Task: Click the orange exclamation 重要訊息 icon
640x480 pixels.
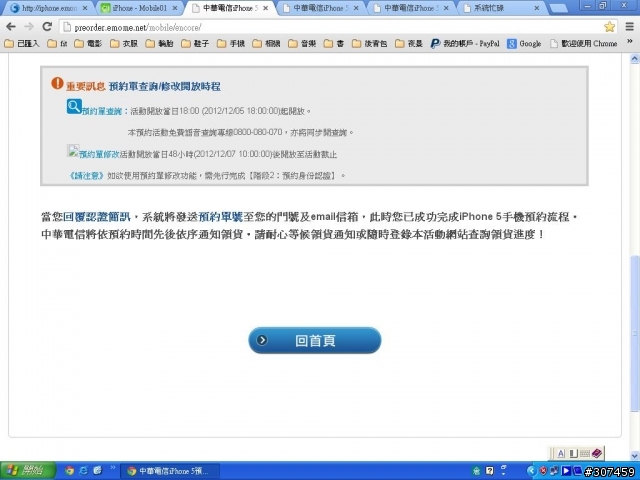Action: coord(57,83)
